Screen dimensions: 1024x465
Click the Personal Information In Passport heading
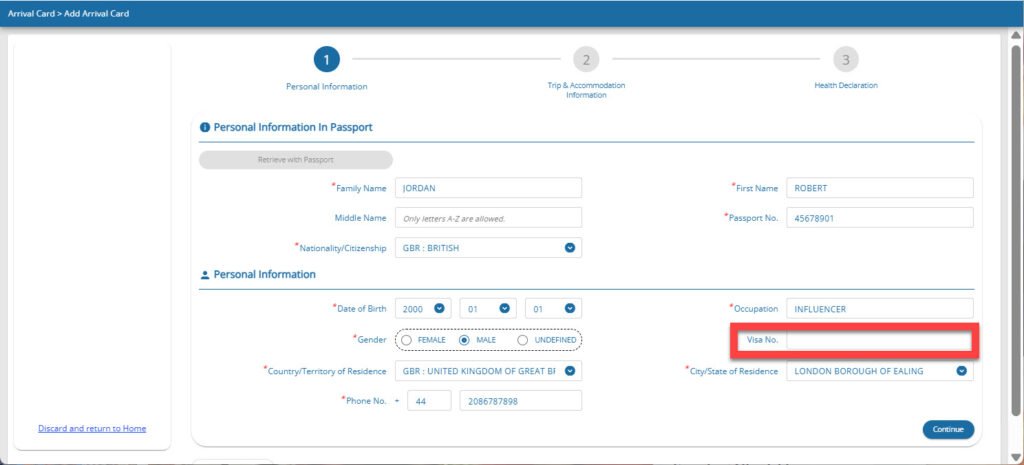click(x=293, y=127)
